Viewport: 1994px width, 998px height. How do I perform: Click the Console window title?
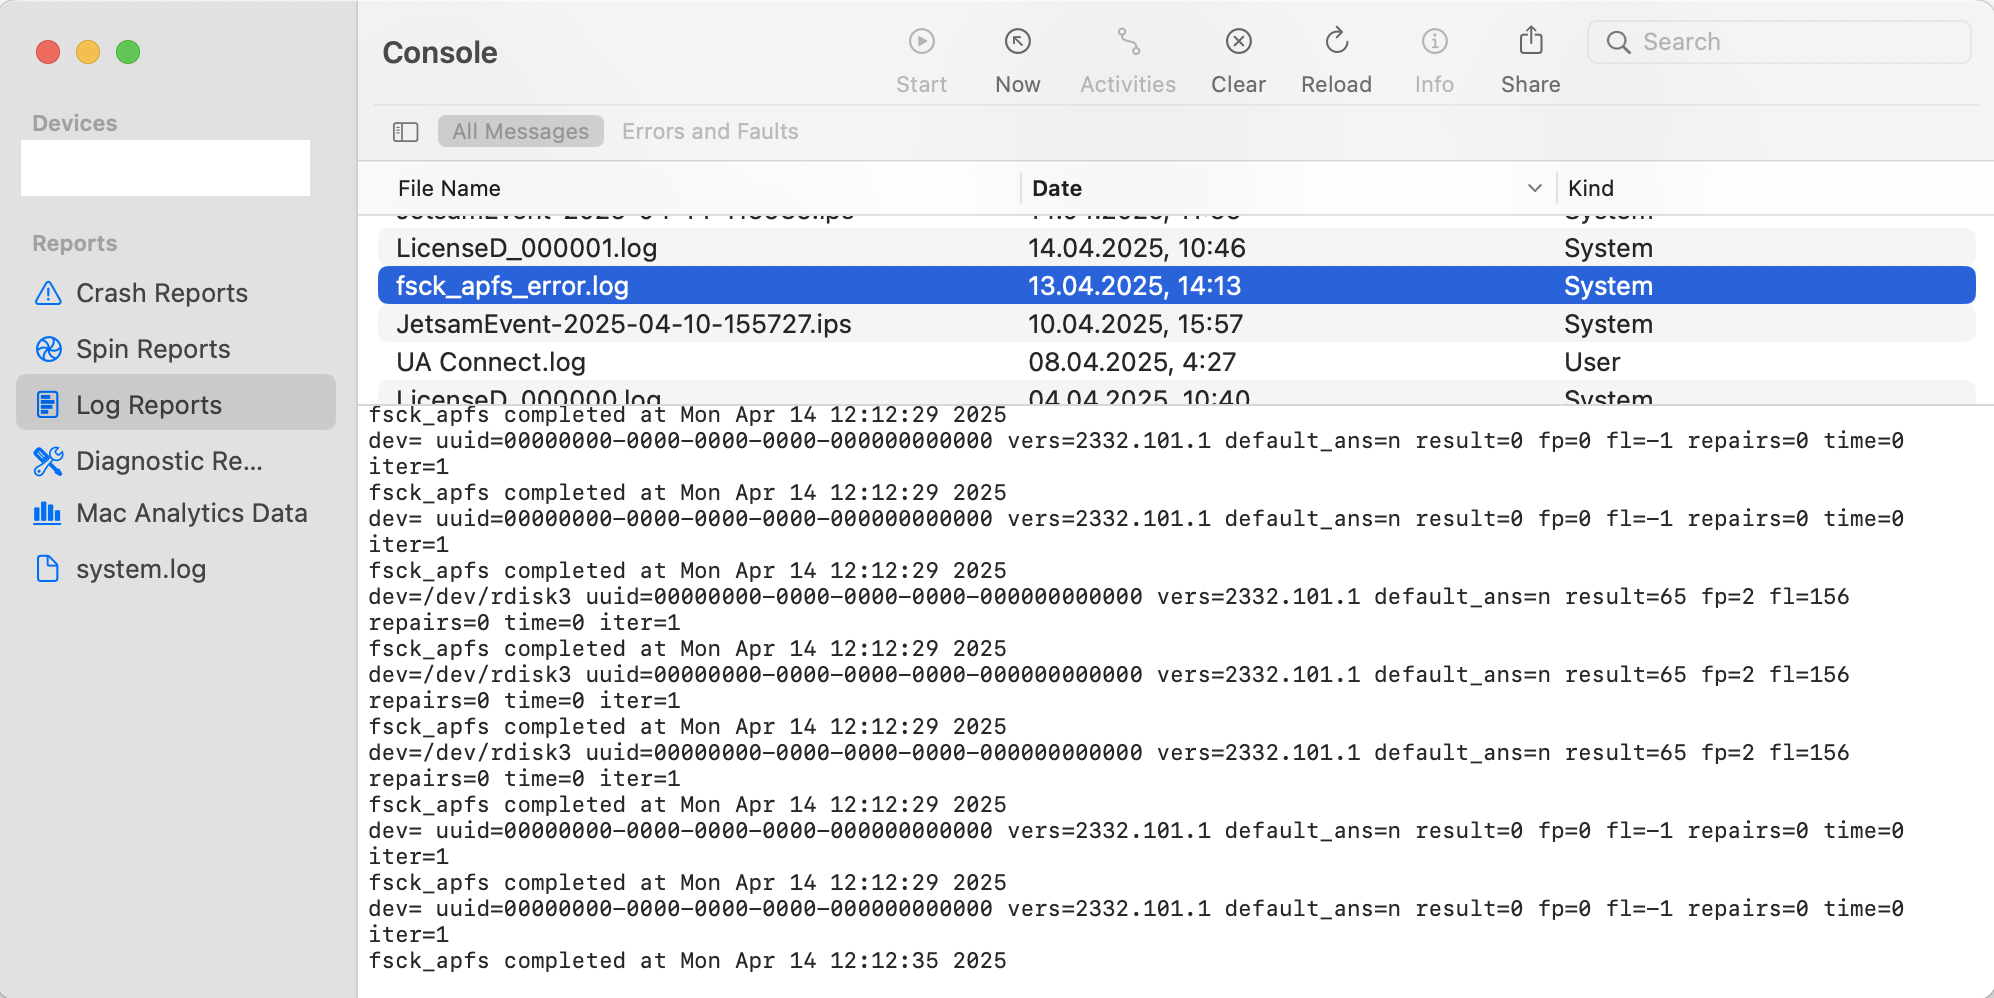[440, 52]
